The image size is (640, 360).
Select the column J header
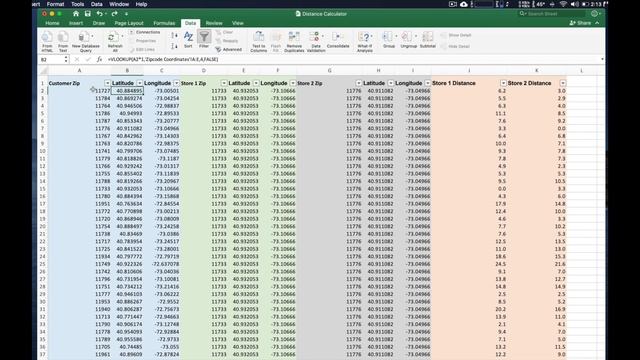[x=469, y=71]
